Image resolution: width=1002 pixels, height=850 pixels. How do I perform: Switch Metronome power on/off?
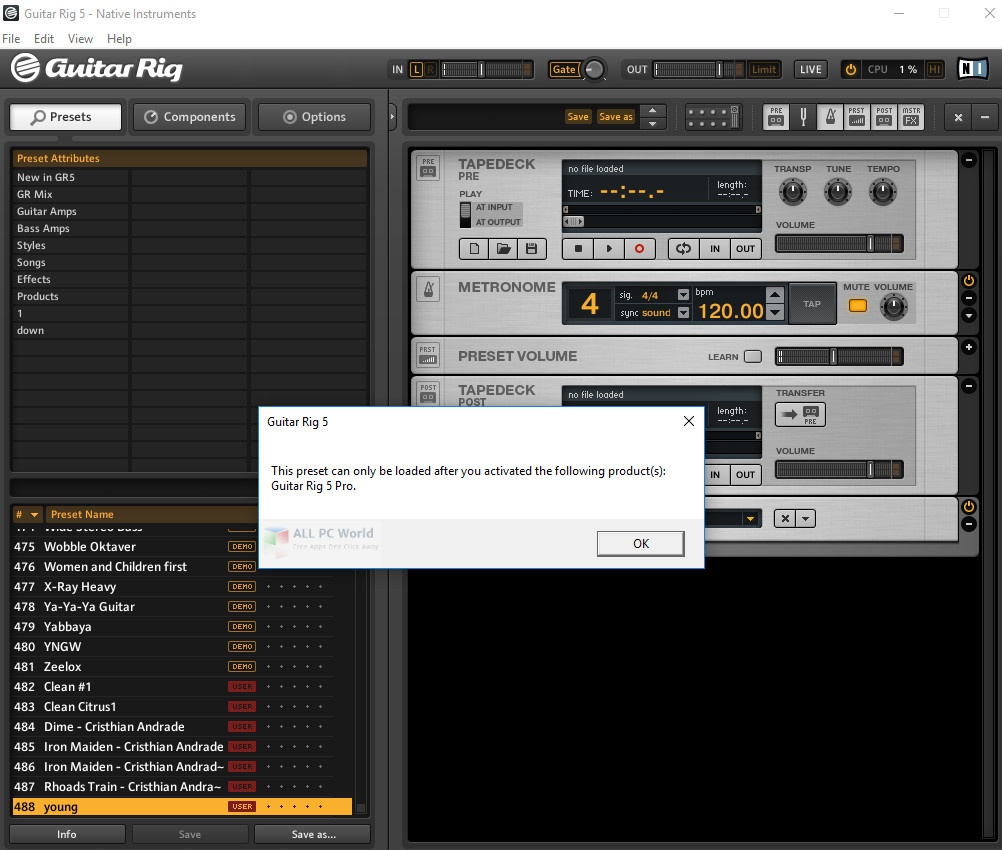(x=969, y=280)
